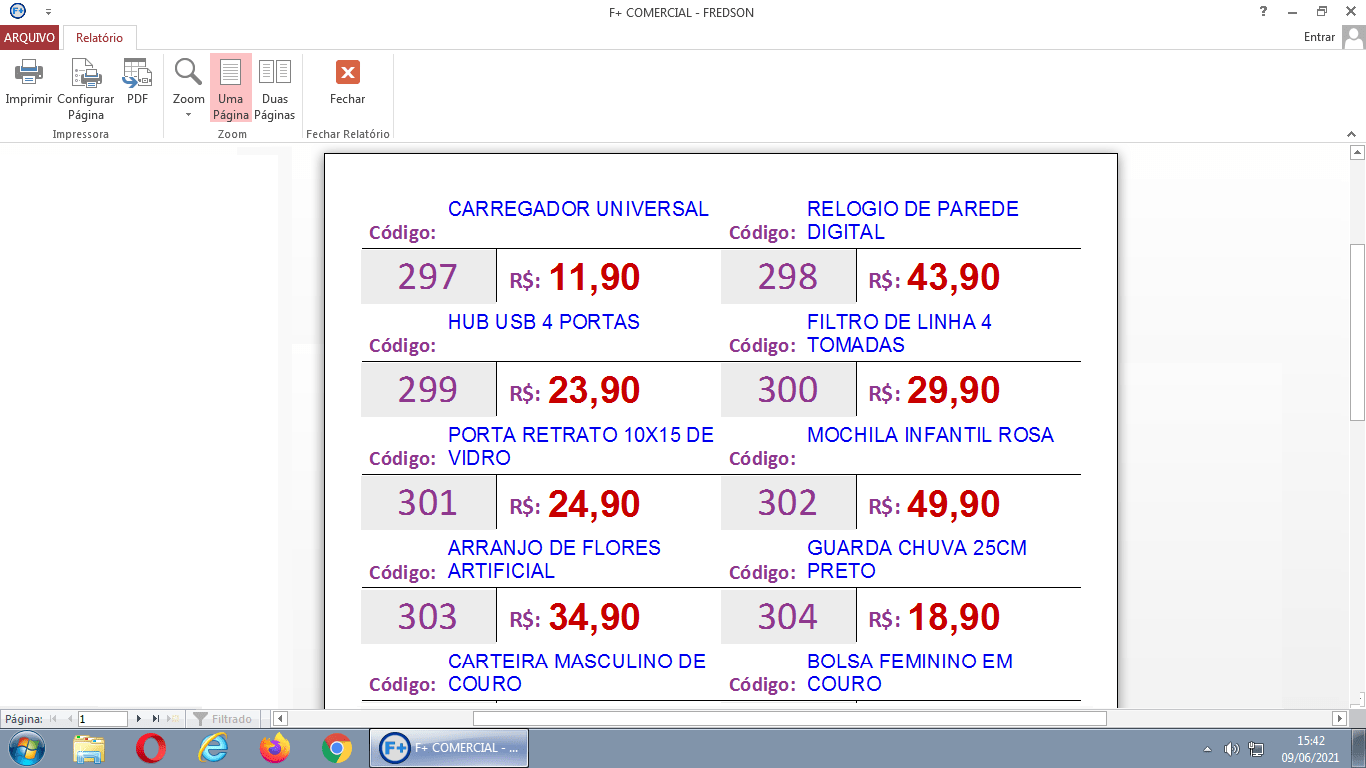
Task: Switch to Duas Páginas view
Action: [274, 88]
